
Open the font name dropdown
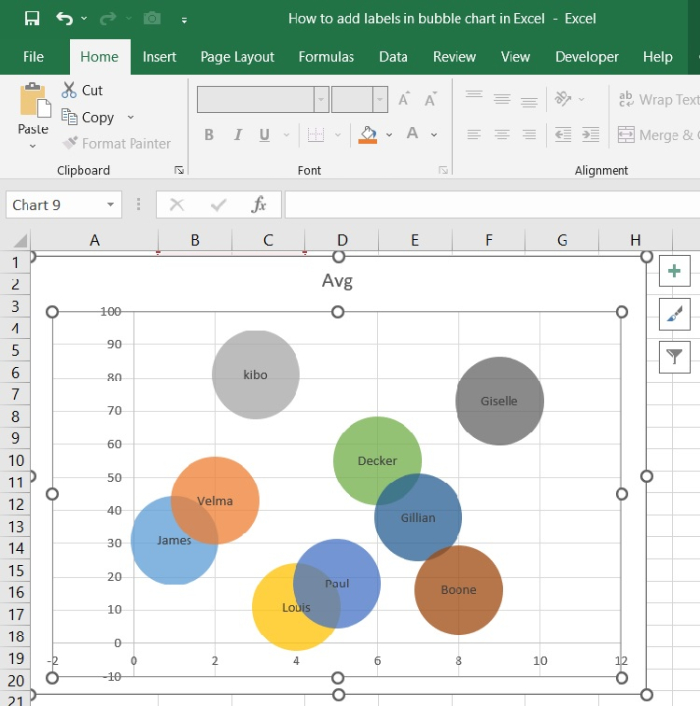pyautogui.click(x=321, y=99)
